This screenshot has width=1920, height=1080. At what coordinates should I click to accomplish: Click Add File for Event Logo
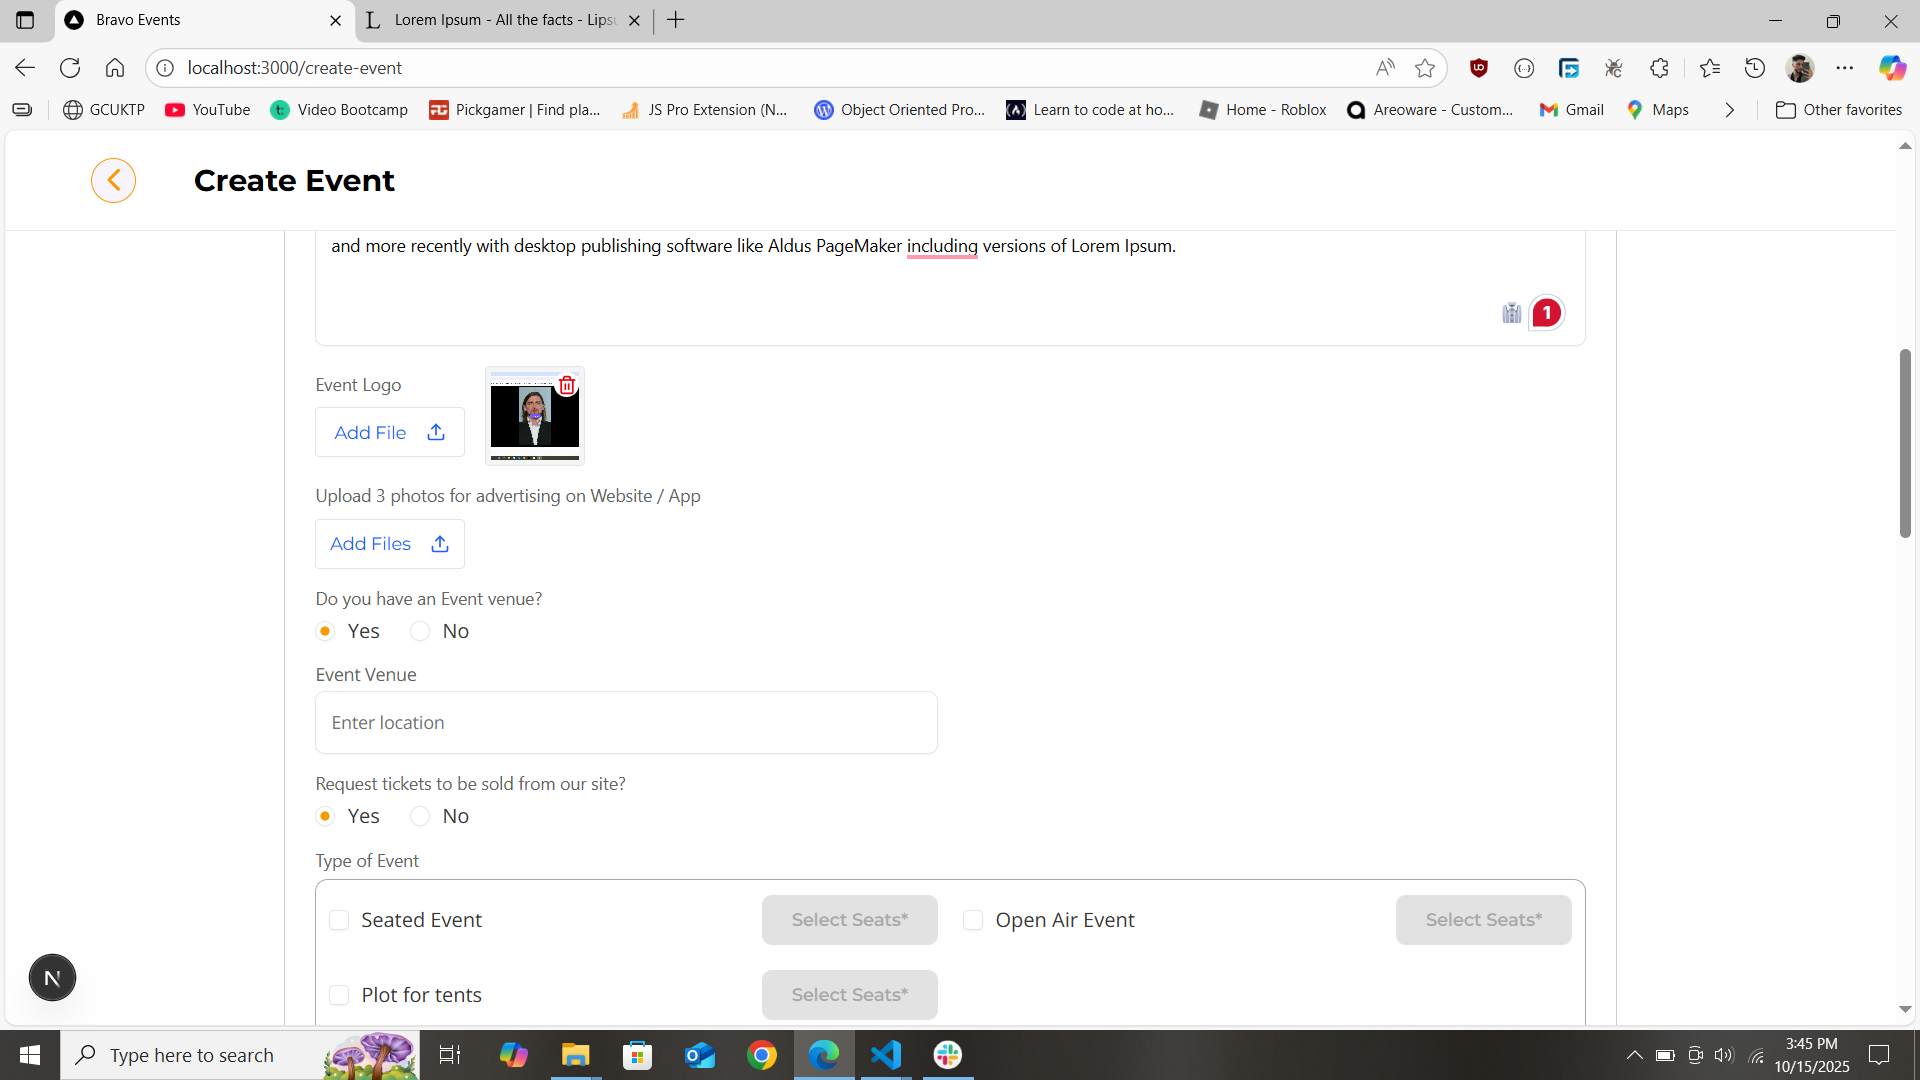[389, 432]
